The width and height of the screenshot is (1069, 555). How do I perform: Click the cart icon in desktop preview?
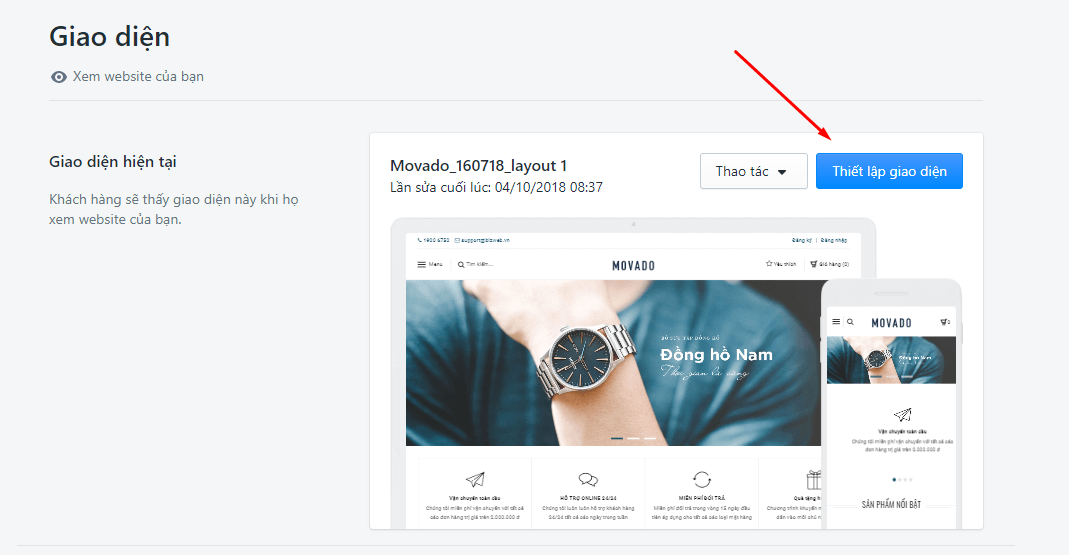tap(813, 264)
